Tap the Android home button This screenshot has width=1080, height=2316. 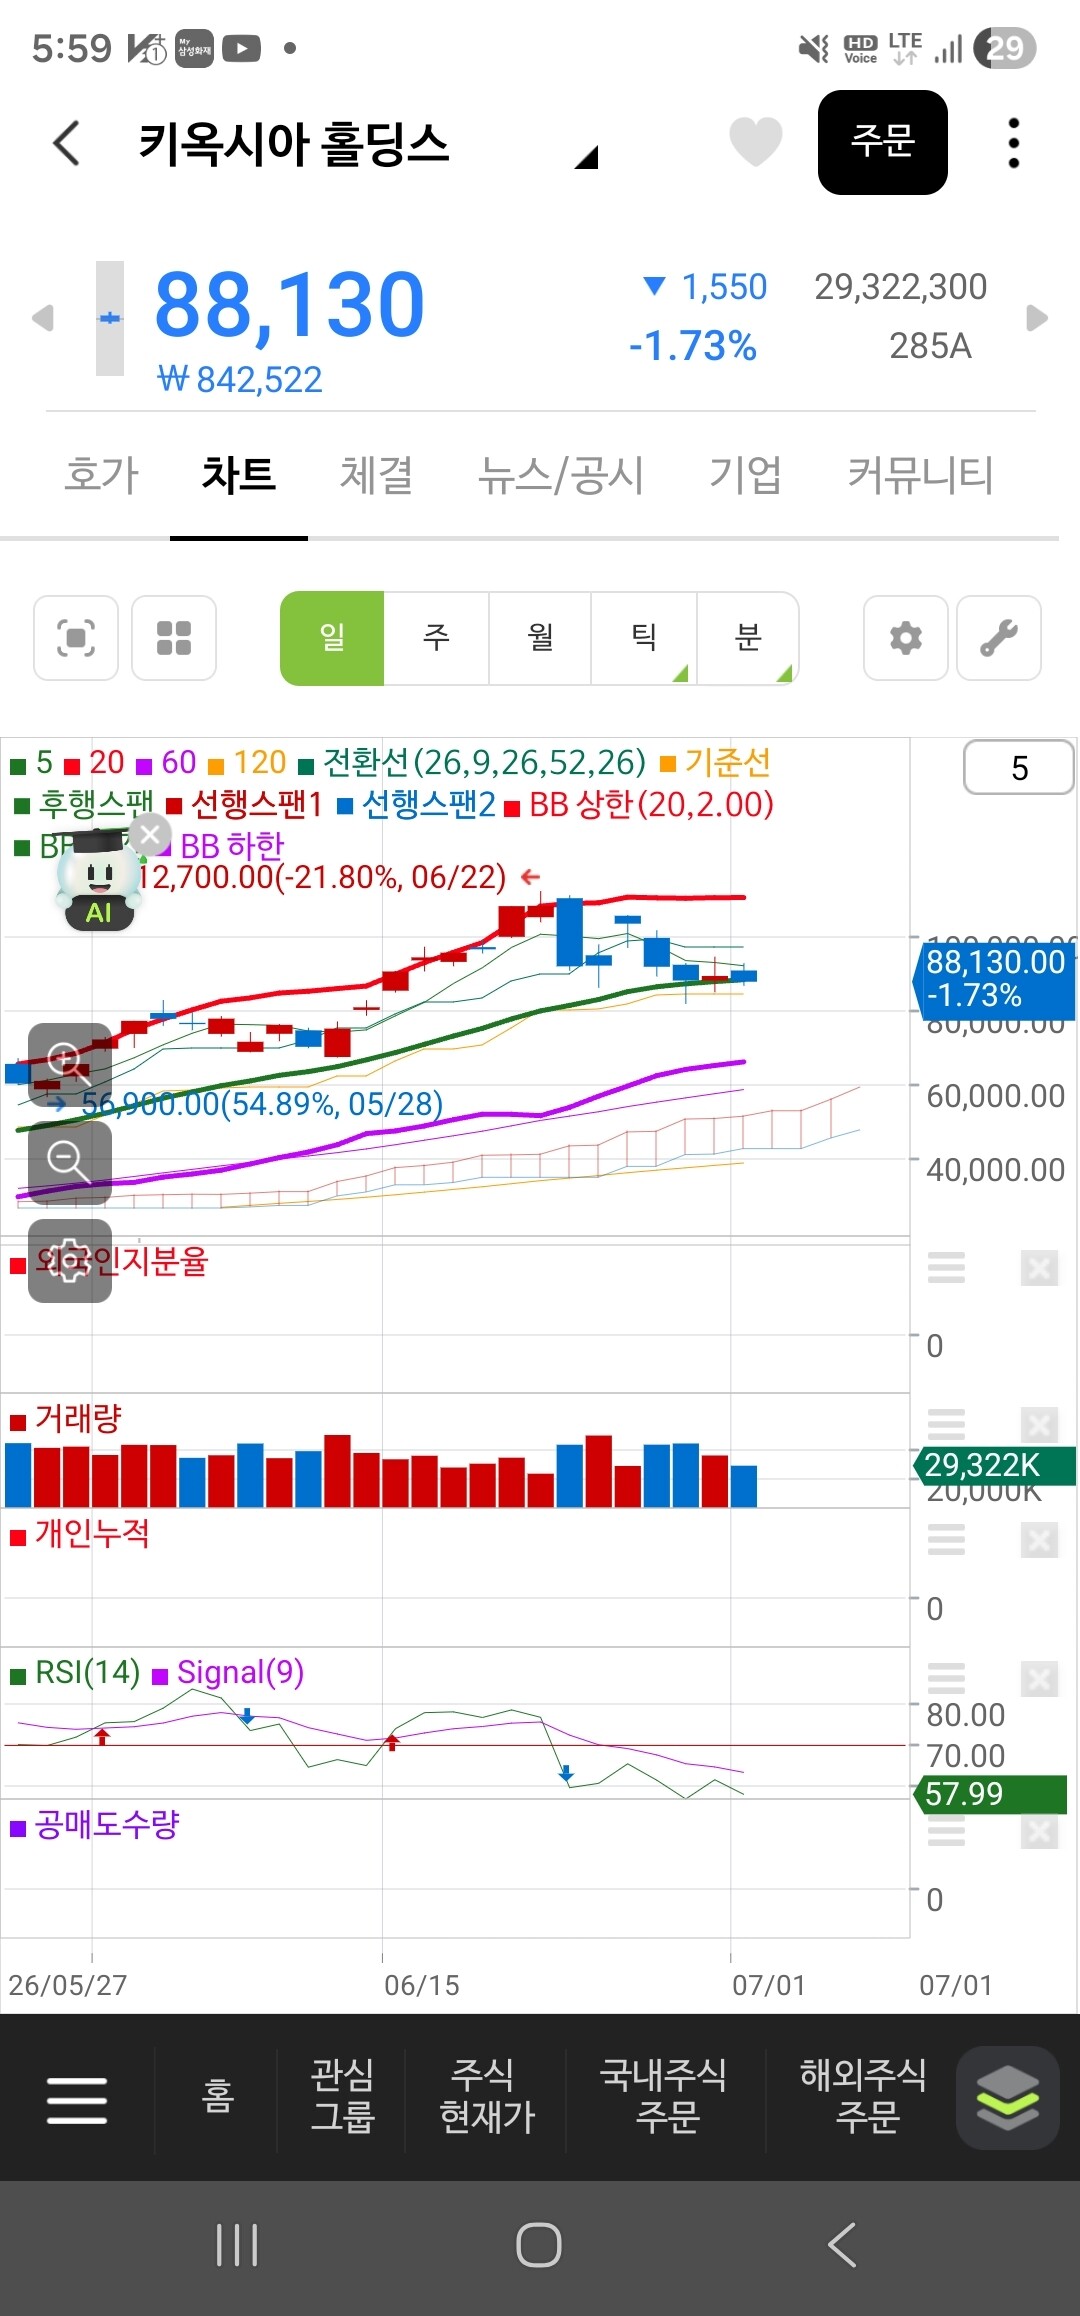pos(539,2245)
